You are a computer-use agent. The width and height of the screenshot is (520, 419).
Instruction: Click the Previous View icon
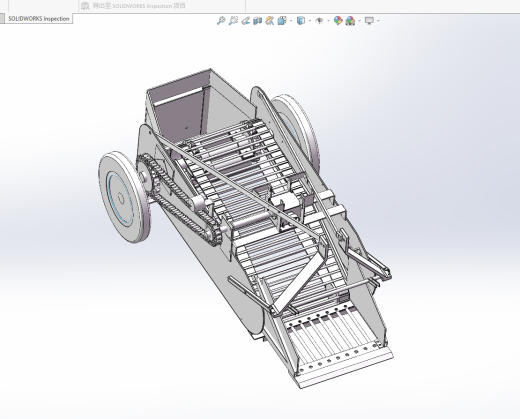pos(245,21)
